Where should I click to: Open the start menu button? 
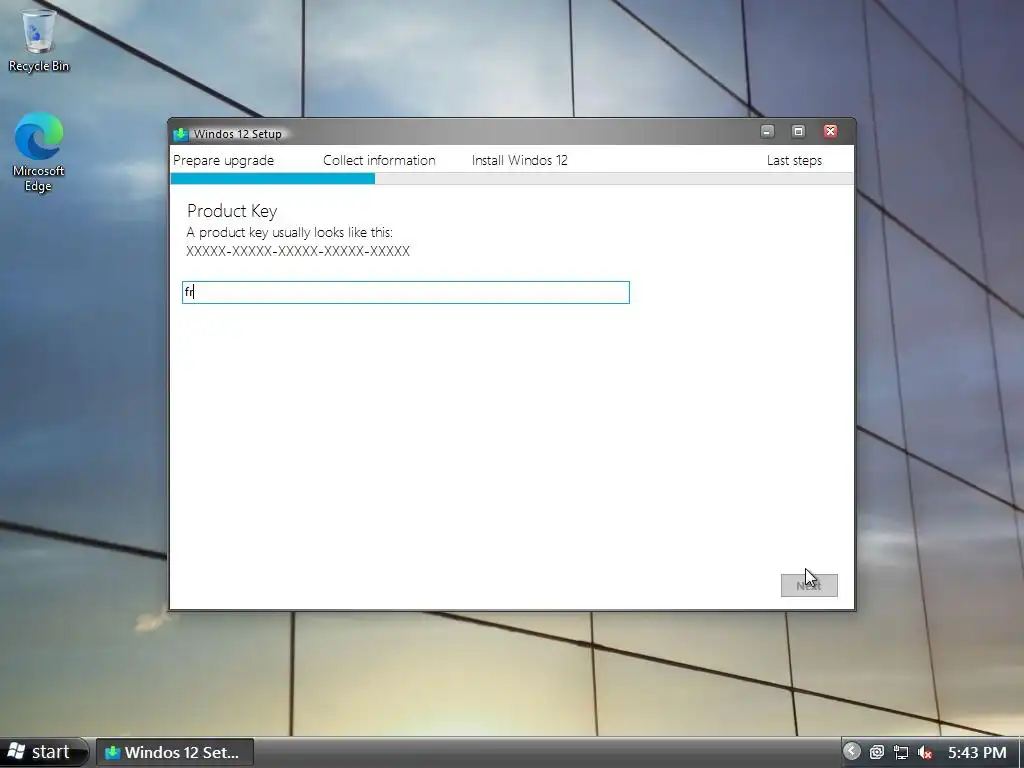point(42,752)
